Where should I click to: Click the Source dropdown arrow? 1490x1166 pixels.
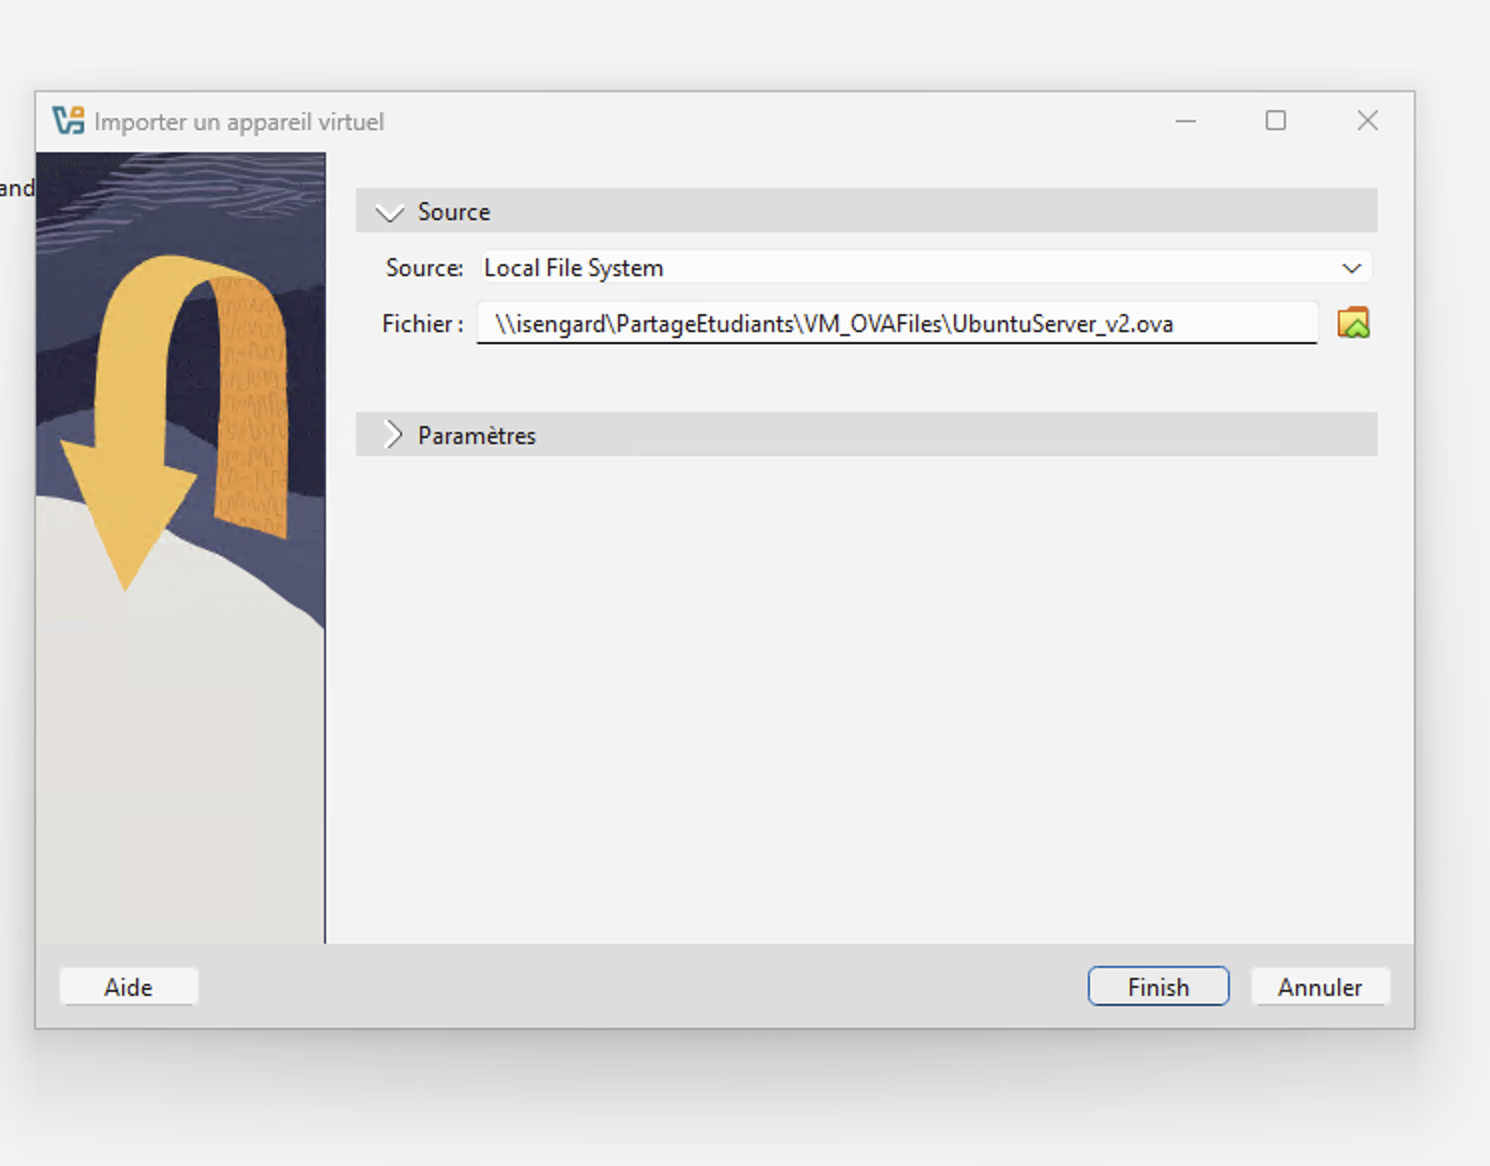coord(1351,268)
